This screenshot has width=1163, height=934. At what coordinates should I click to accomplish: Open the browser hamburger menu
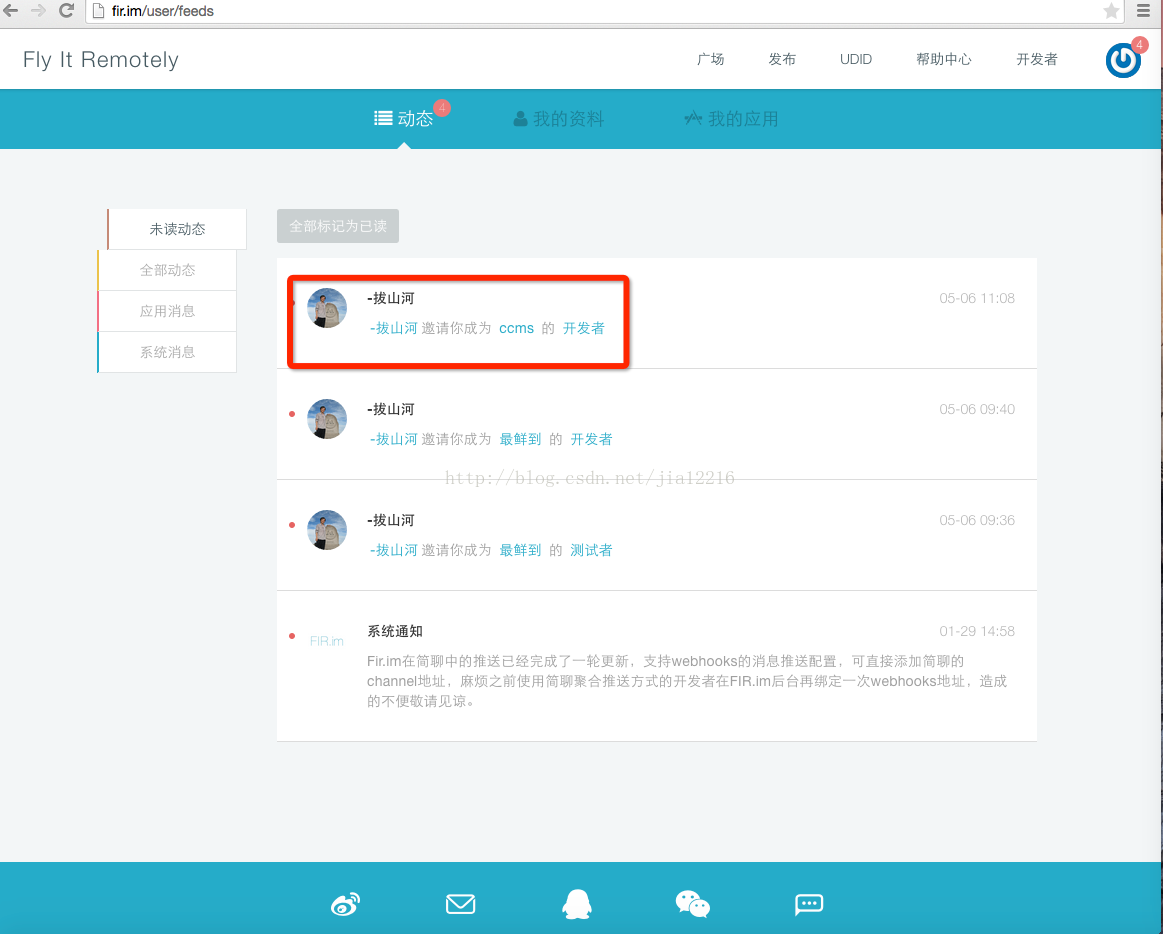coord(1144,11)
